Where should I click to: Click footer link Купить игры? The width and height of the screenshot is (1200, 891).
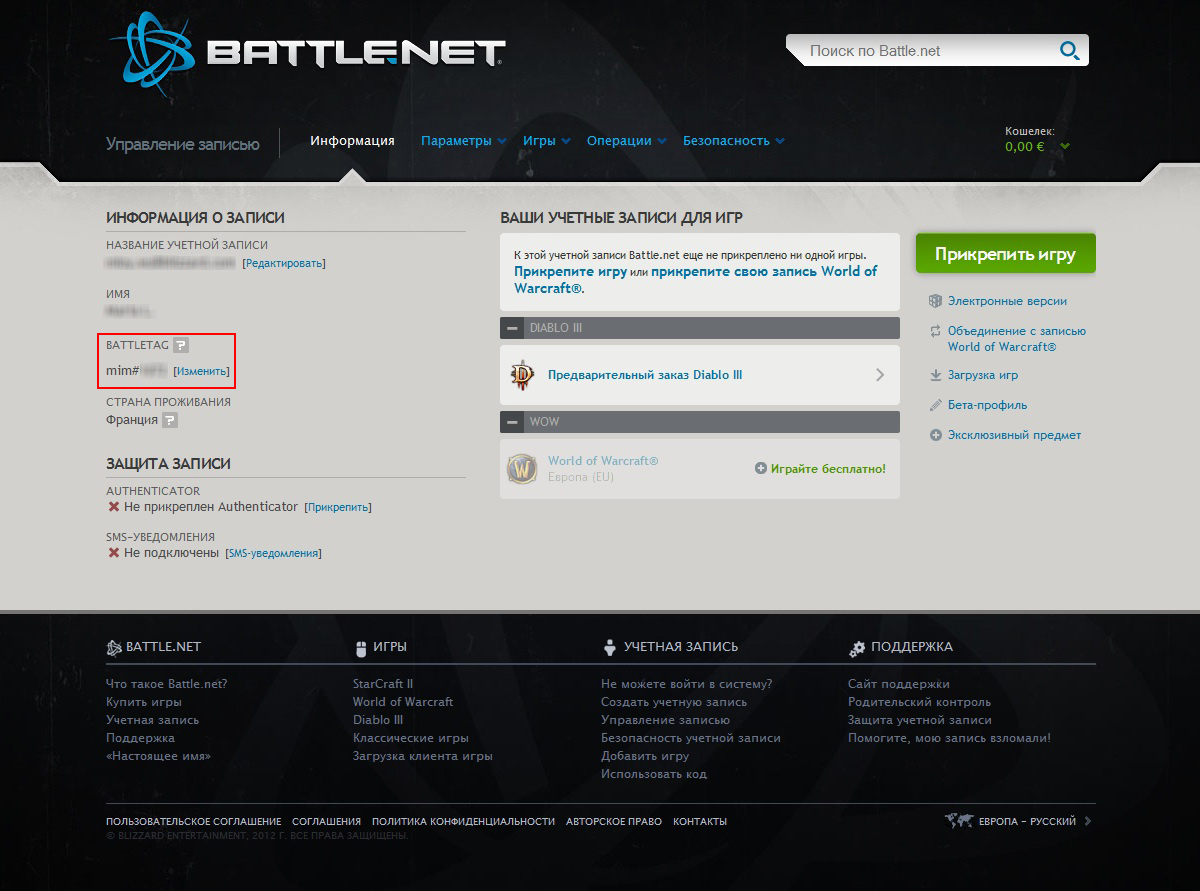tap(144, 702)
